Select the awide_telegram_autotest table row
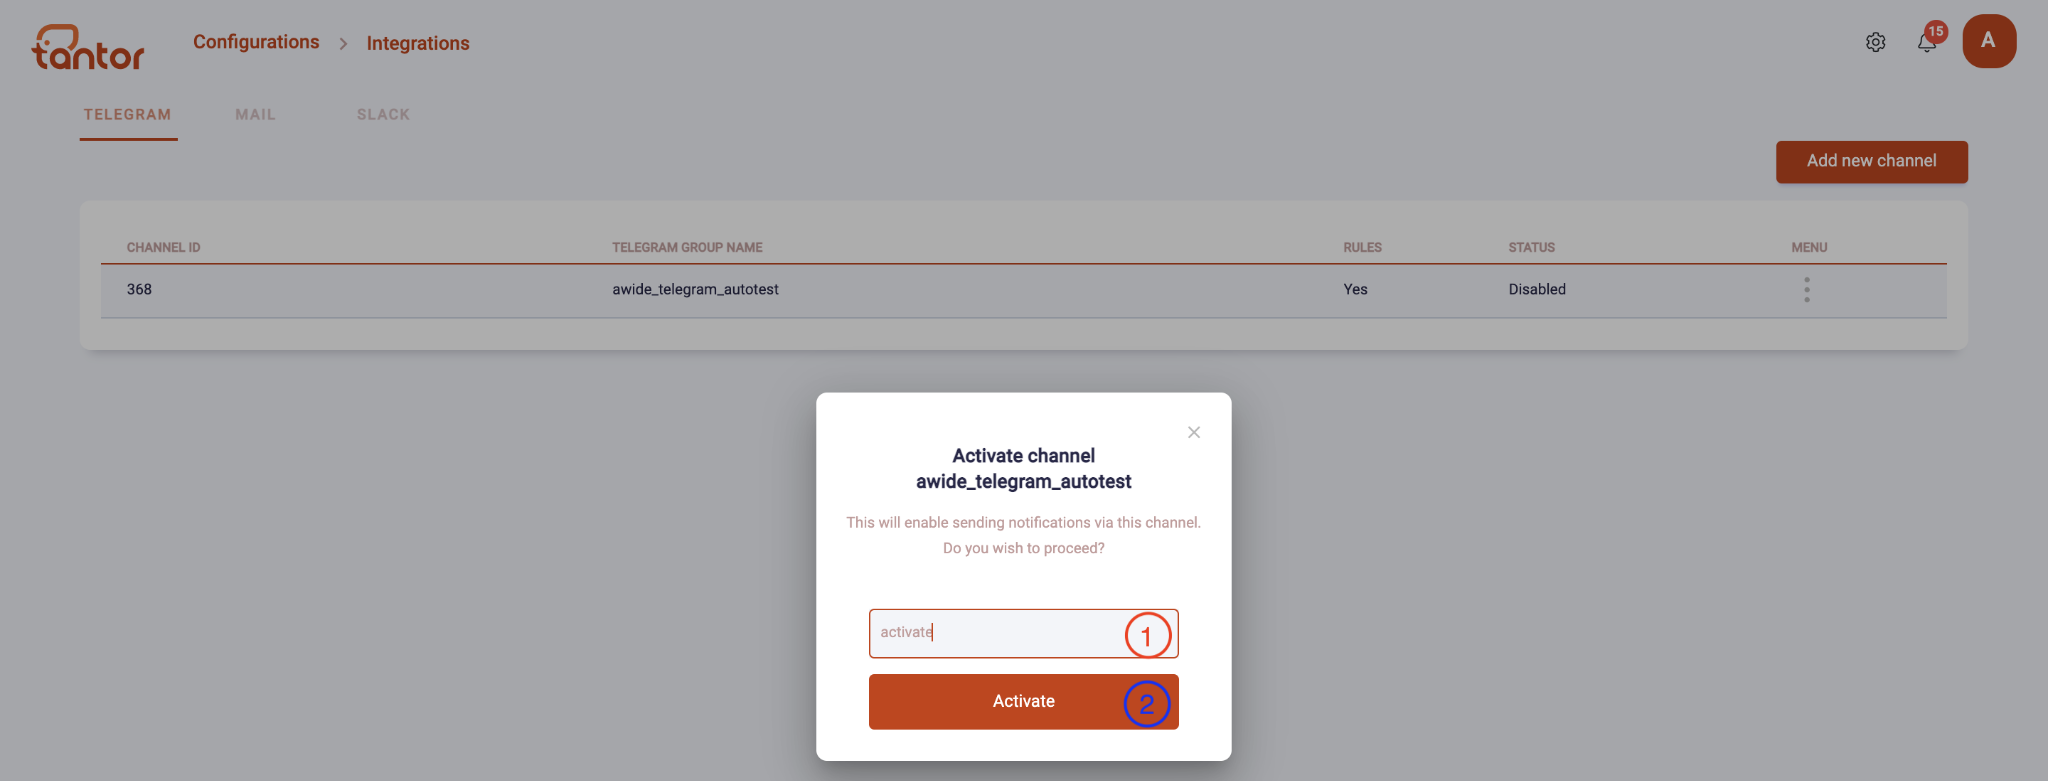The height and width of the screenshot is (781, 2048). tap(1023, 290)
